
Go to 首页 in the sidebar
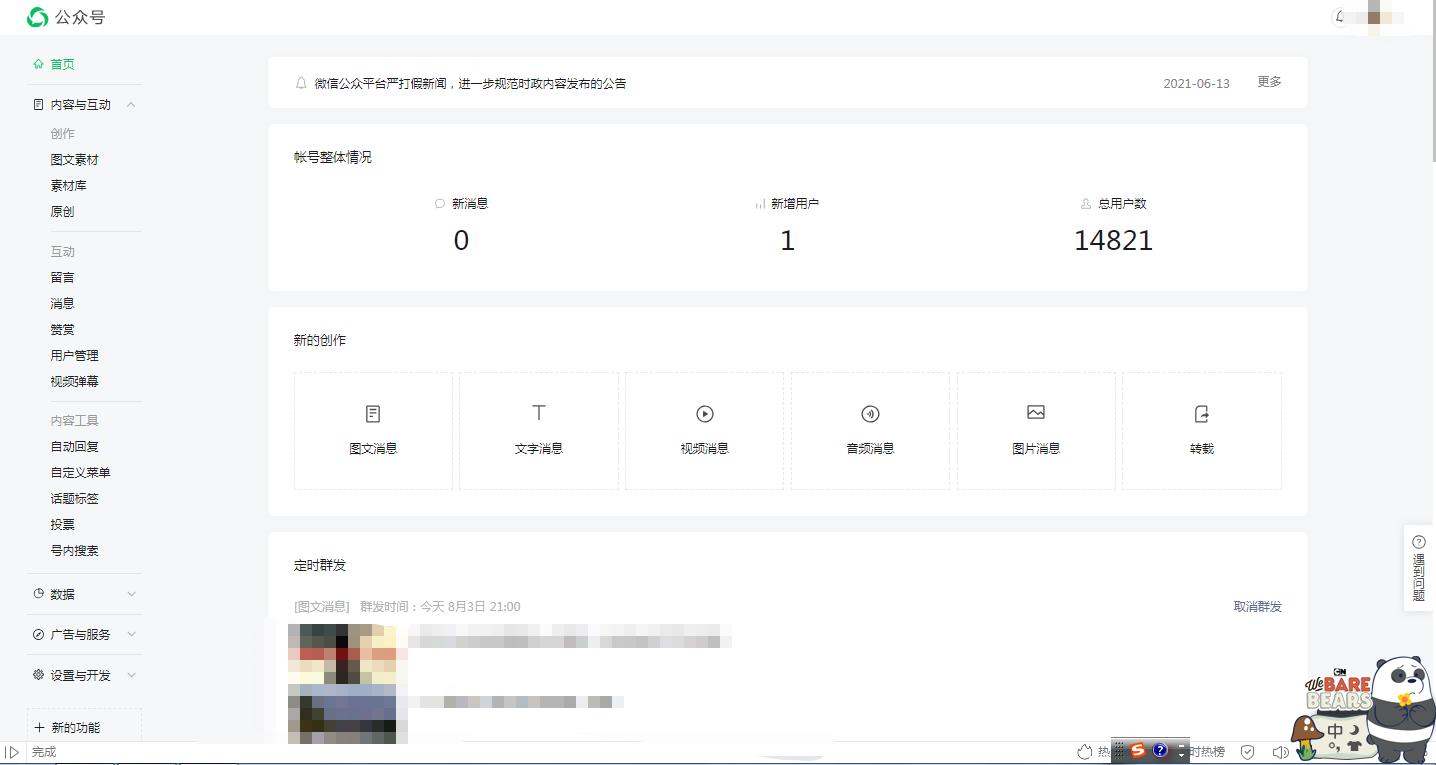(x=62, y=64)
